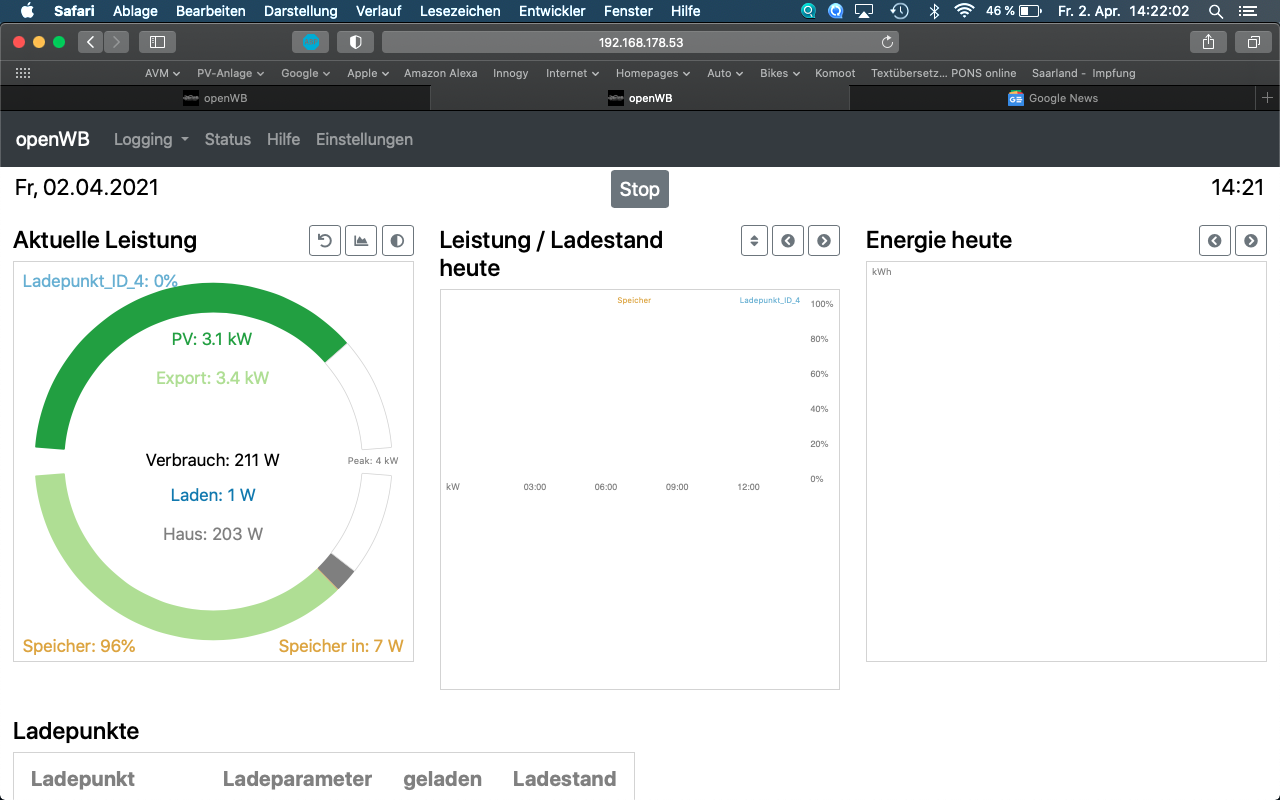Open the Safari share icon
Screen dimensions: 1280x800
pyautogui.click(x=1209, y=42)
